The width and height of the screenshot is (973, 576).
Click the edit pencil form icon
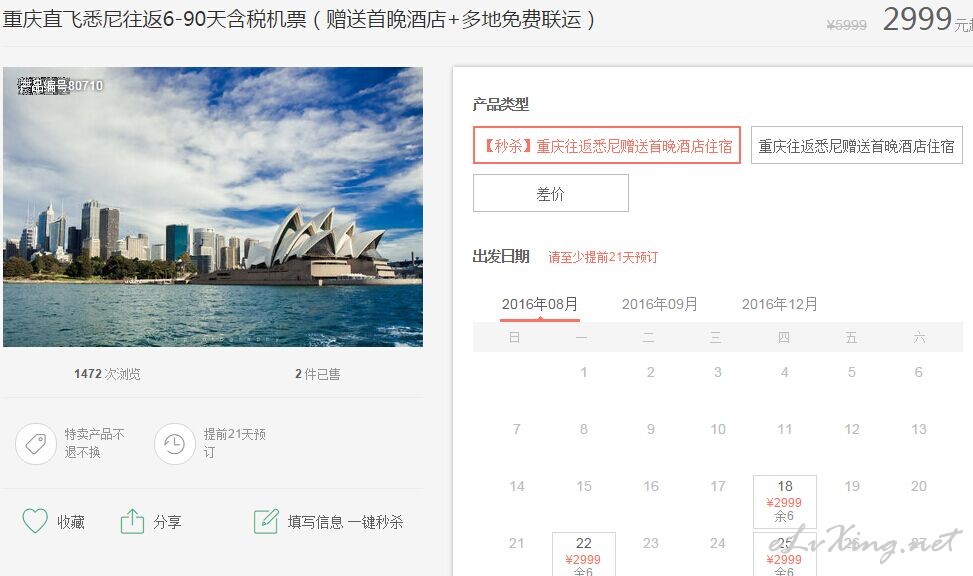266,521
